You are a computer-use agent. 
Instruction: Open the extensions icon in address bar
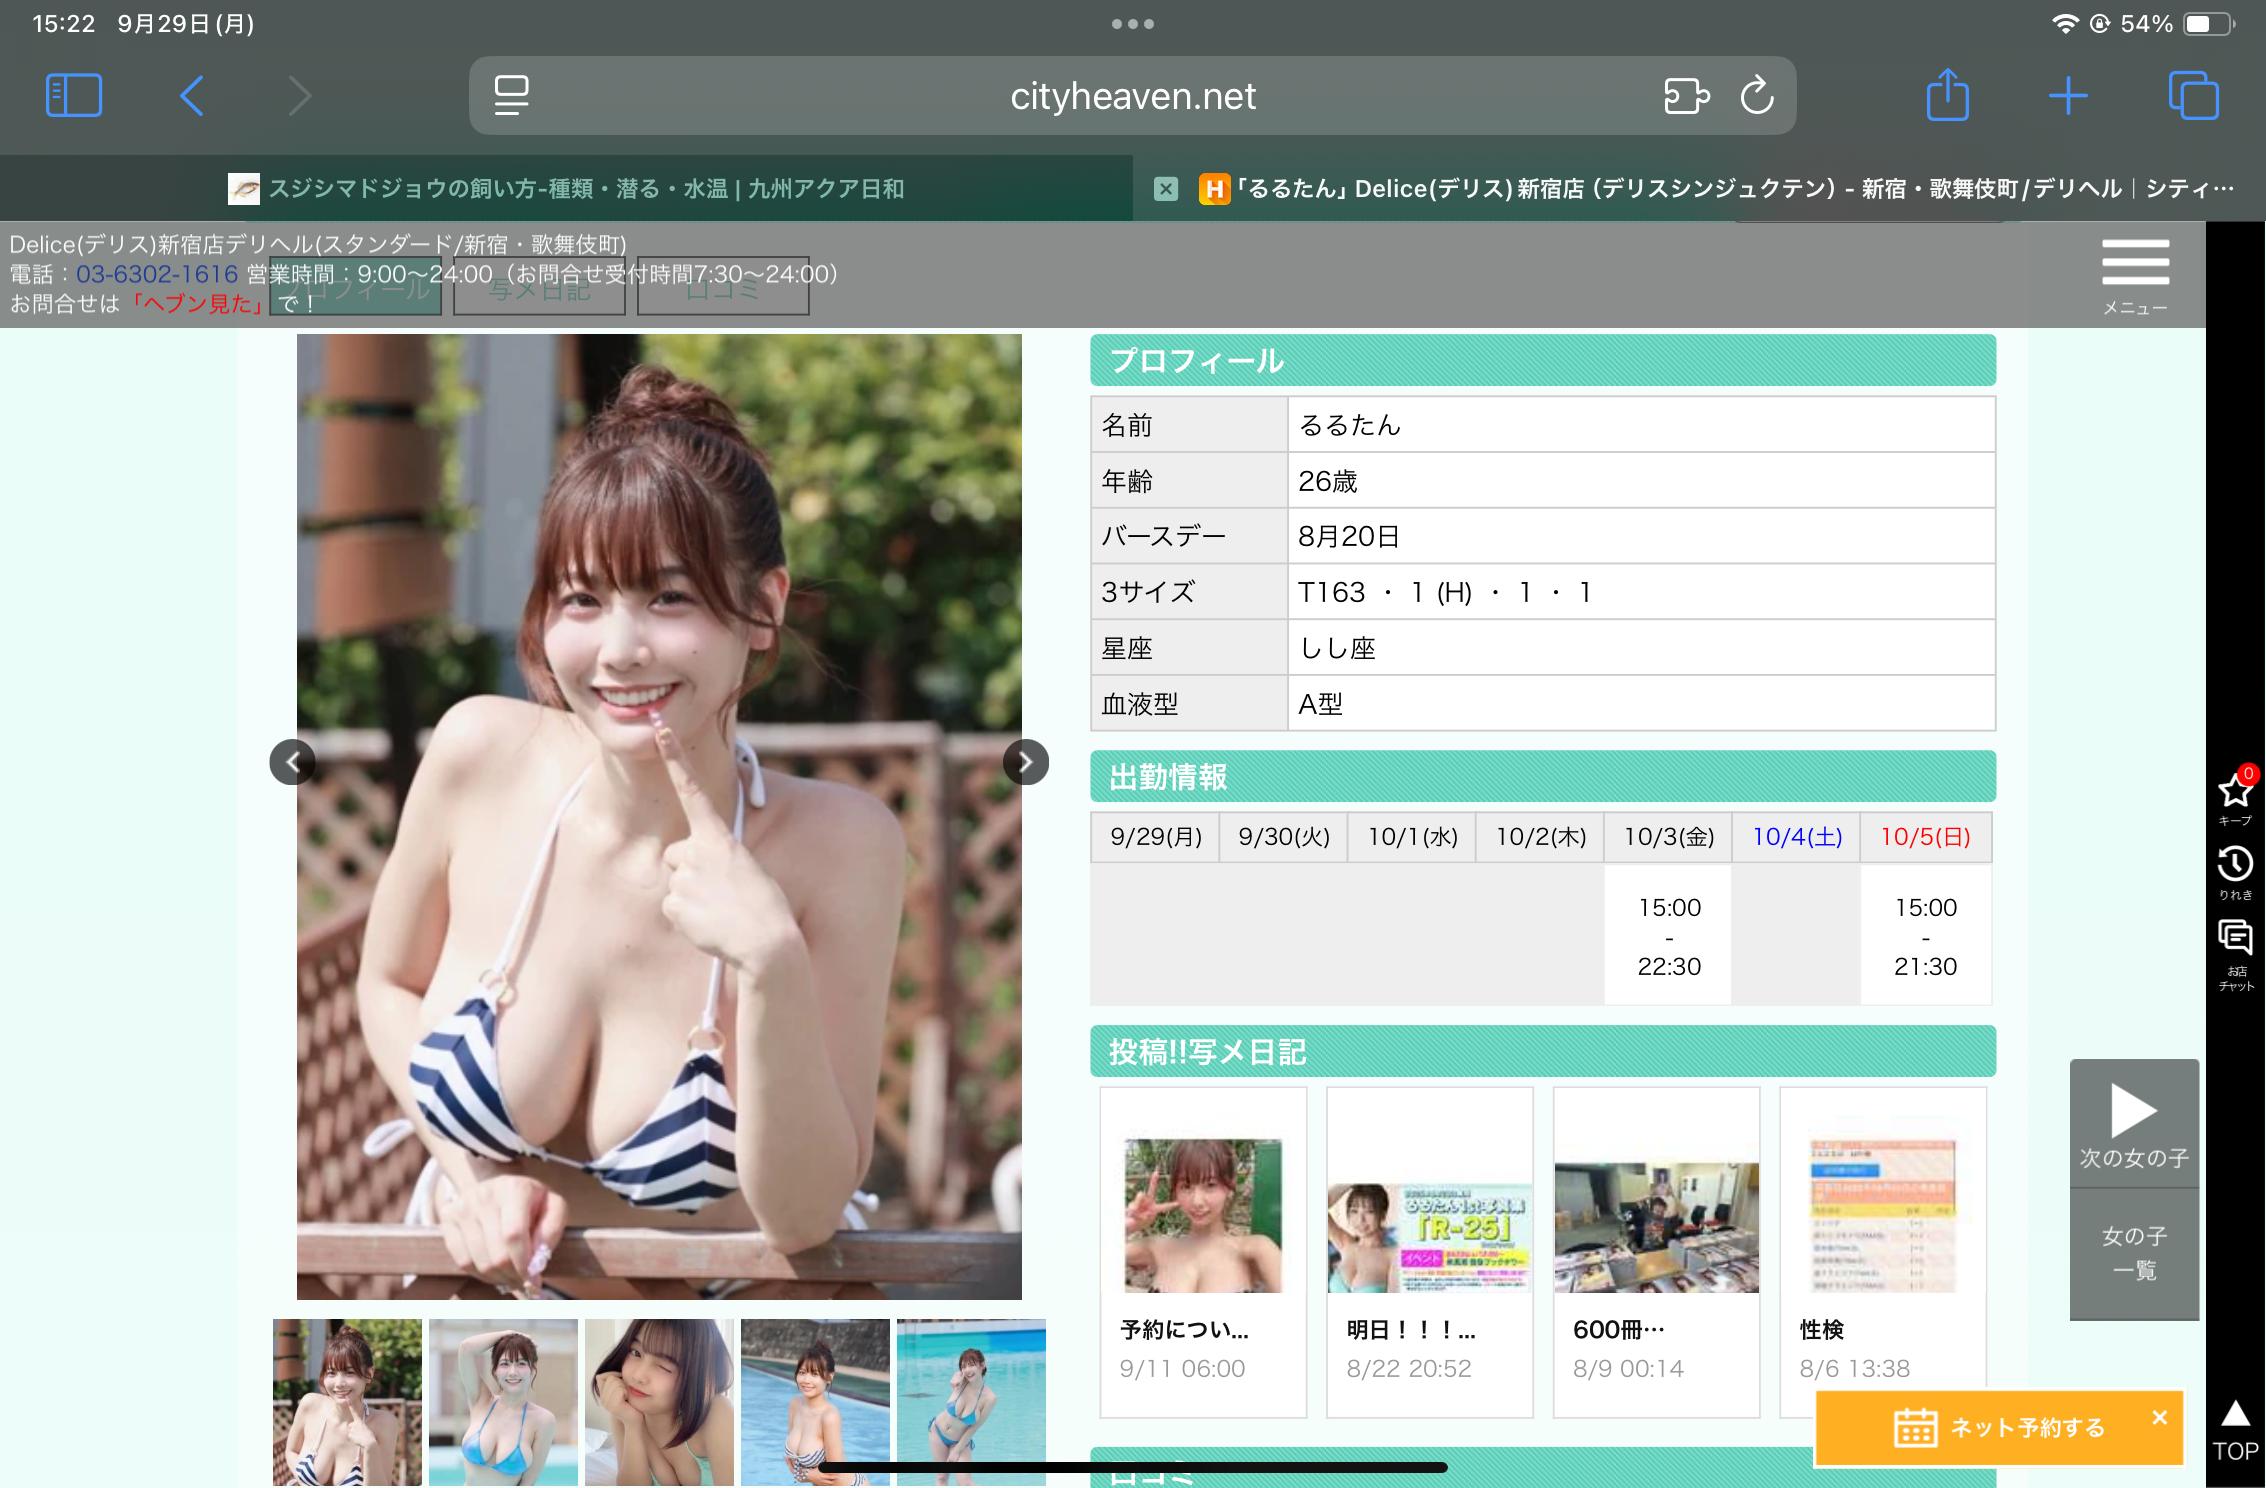pyautogui.click(x=1685, y=96)
